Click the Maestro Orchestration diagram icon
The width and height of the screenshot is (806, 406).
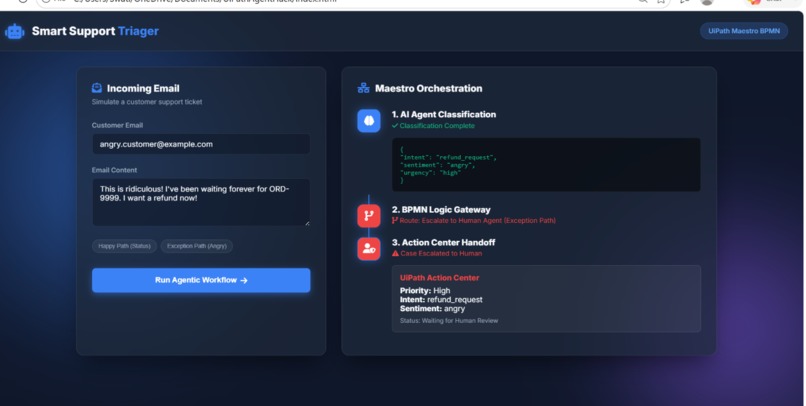(363, 88)
